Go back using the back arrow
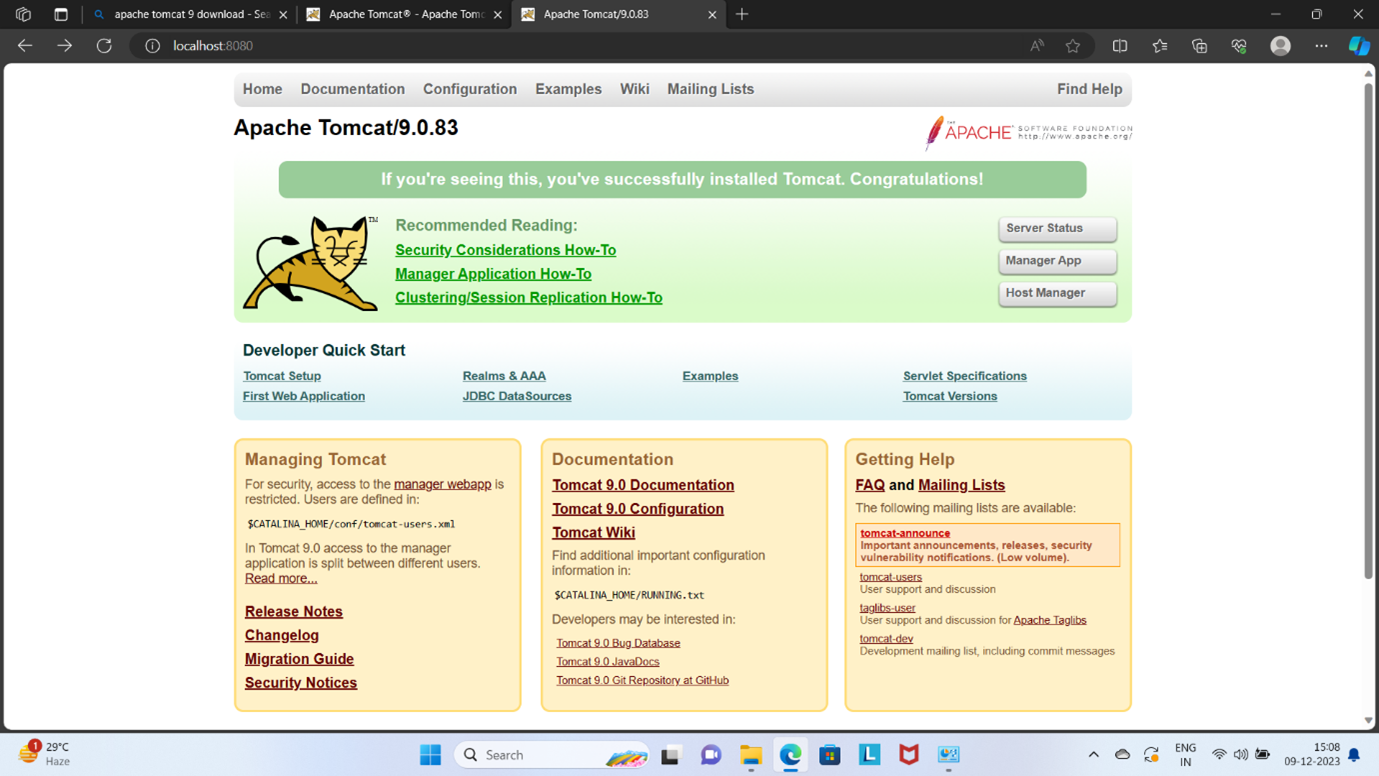The height and width of the screenshot is (776, 1379). pos(25,46)
